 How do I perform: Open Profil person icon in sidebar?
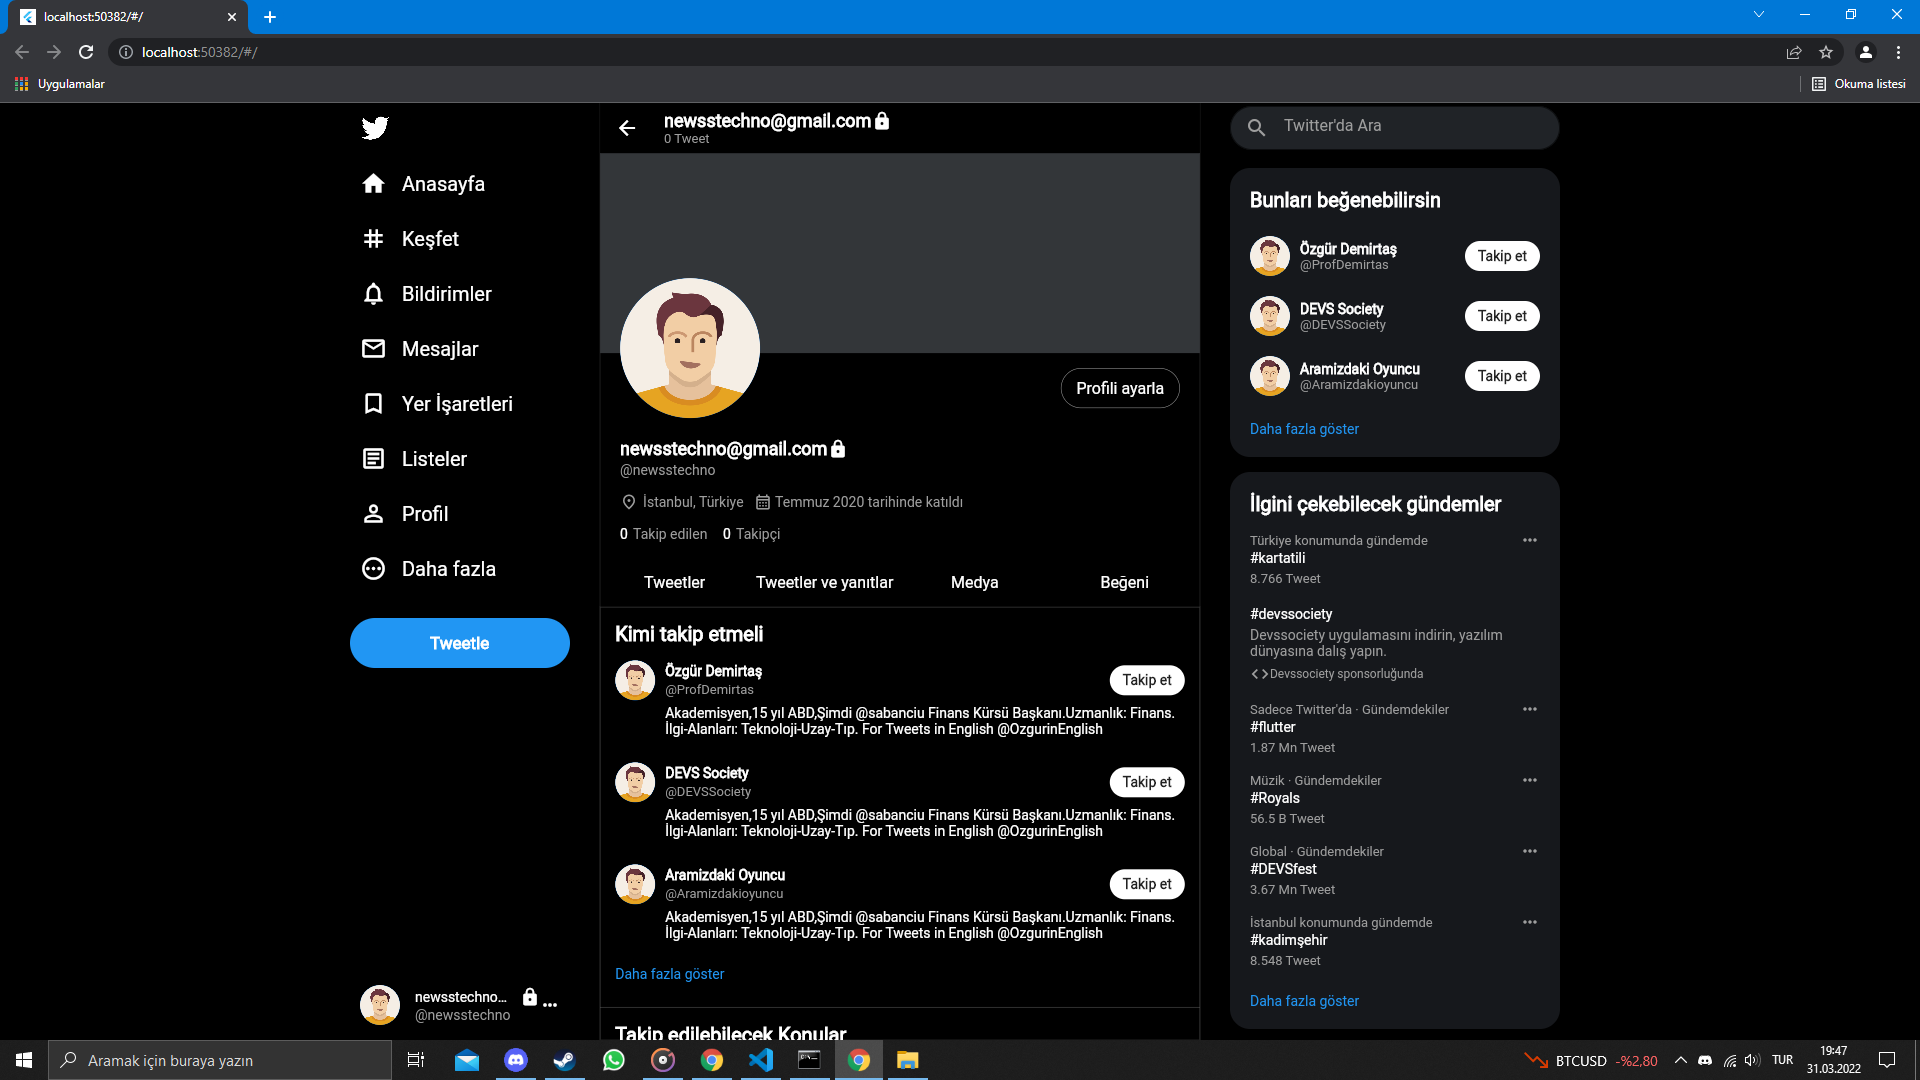[373, 514]
